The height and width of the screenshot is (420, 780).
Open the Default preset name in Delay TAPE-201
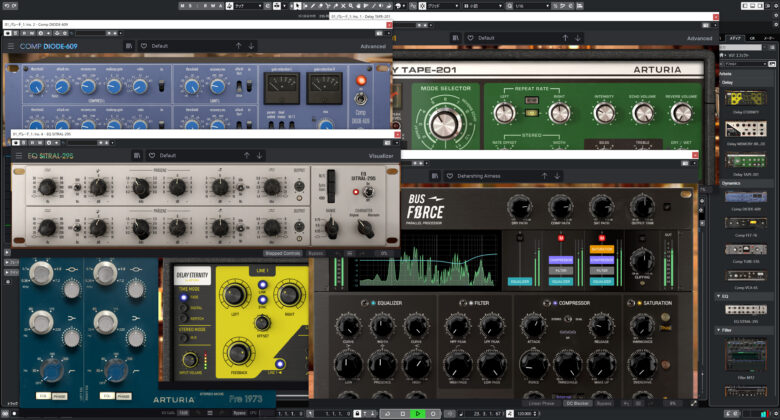pyautogui.click(x=486, y=38)
